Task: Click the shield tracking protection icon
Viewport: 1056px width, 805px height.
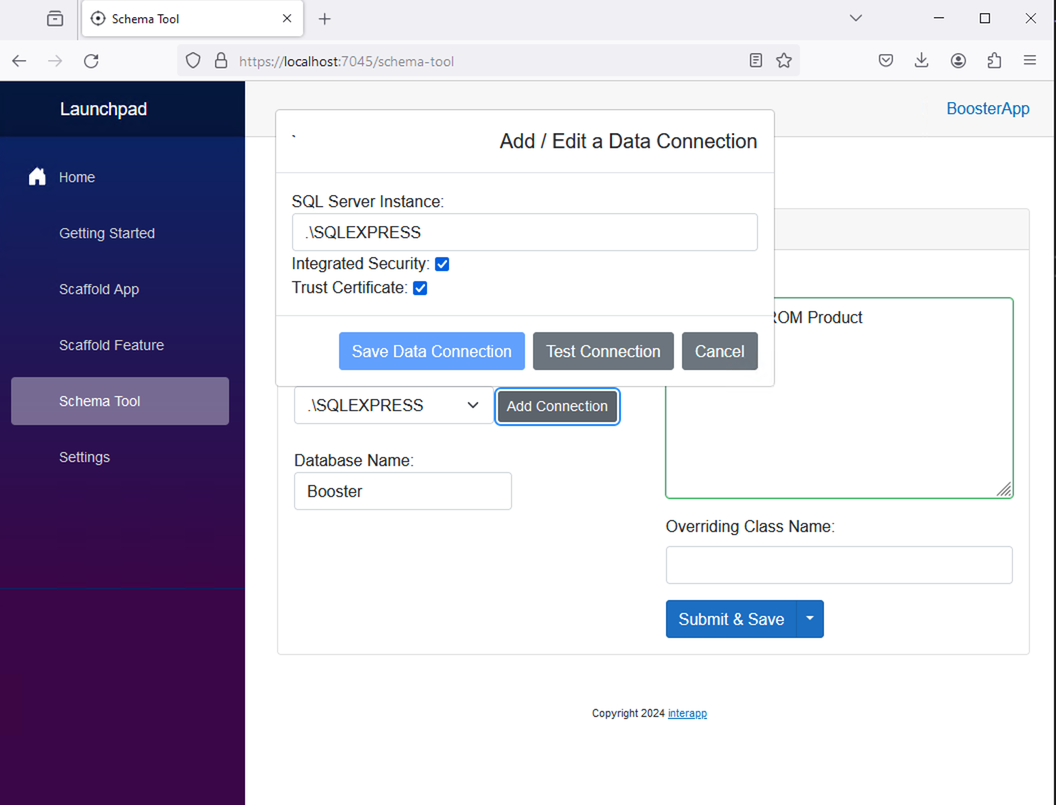Action: pos(193,61)
